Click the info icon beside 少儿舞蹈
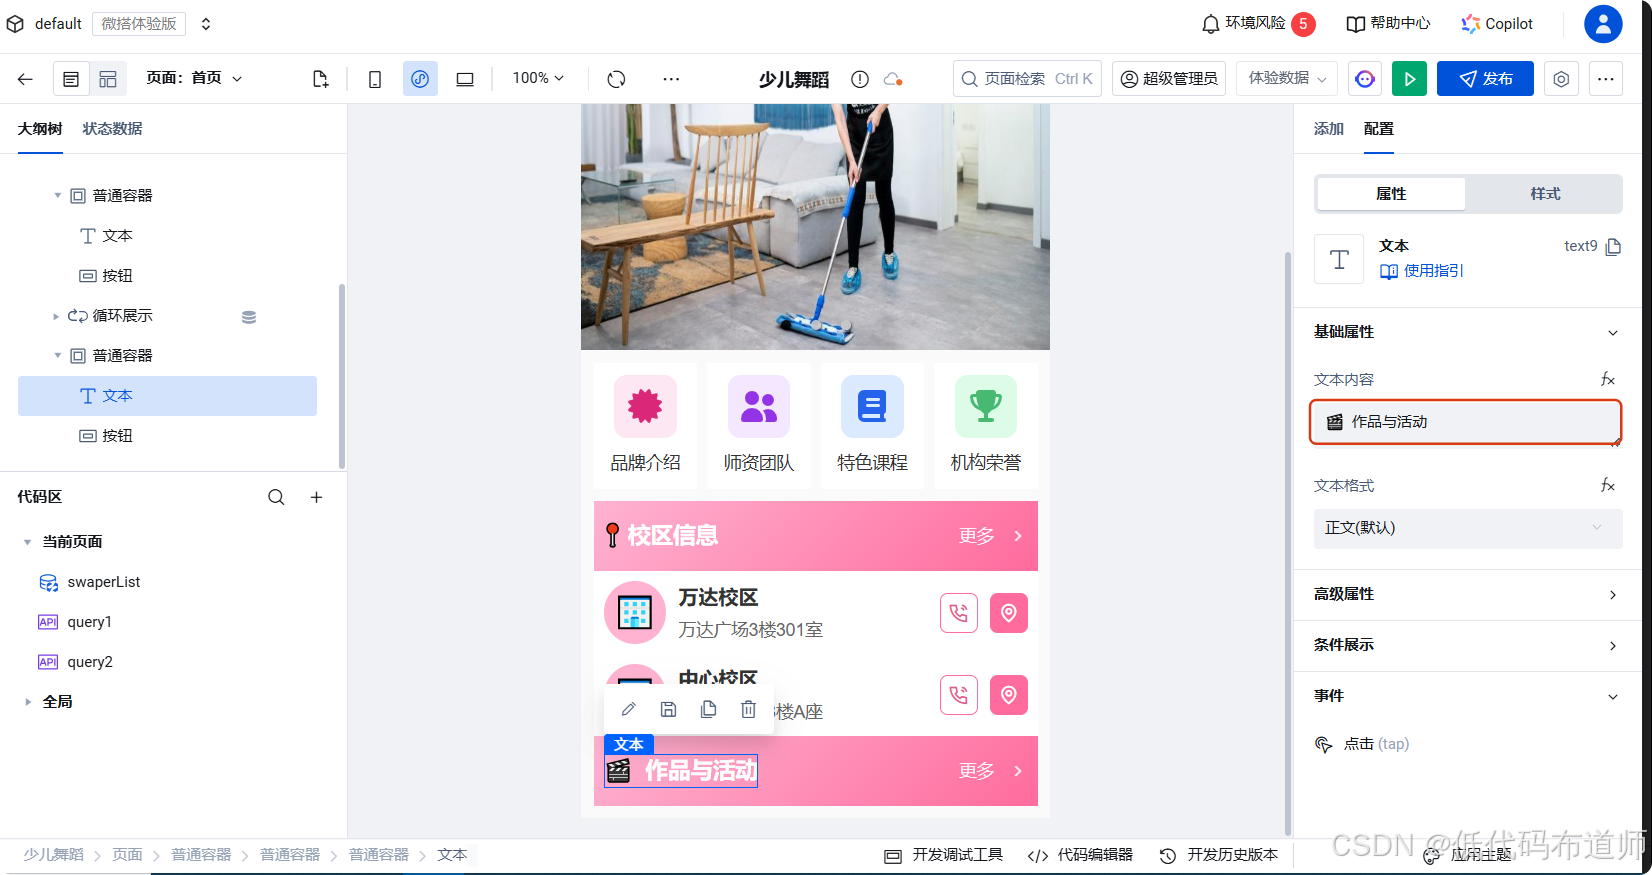Screen dimensions: 1652x875 [860, 79]
